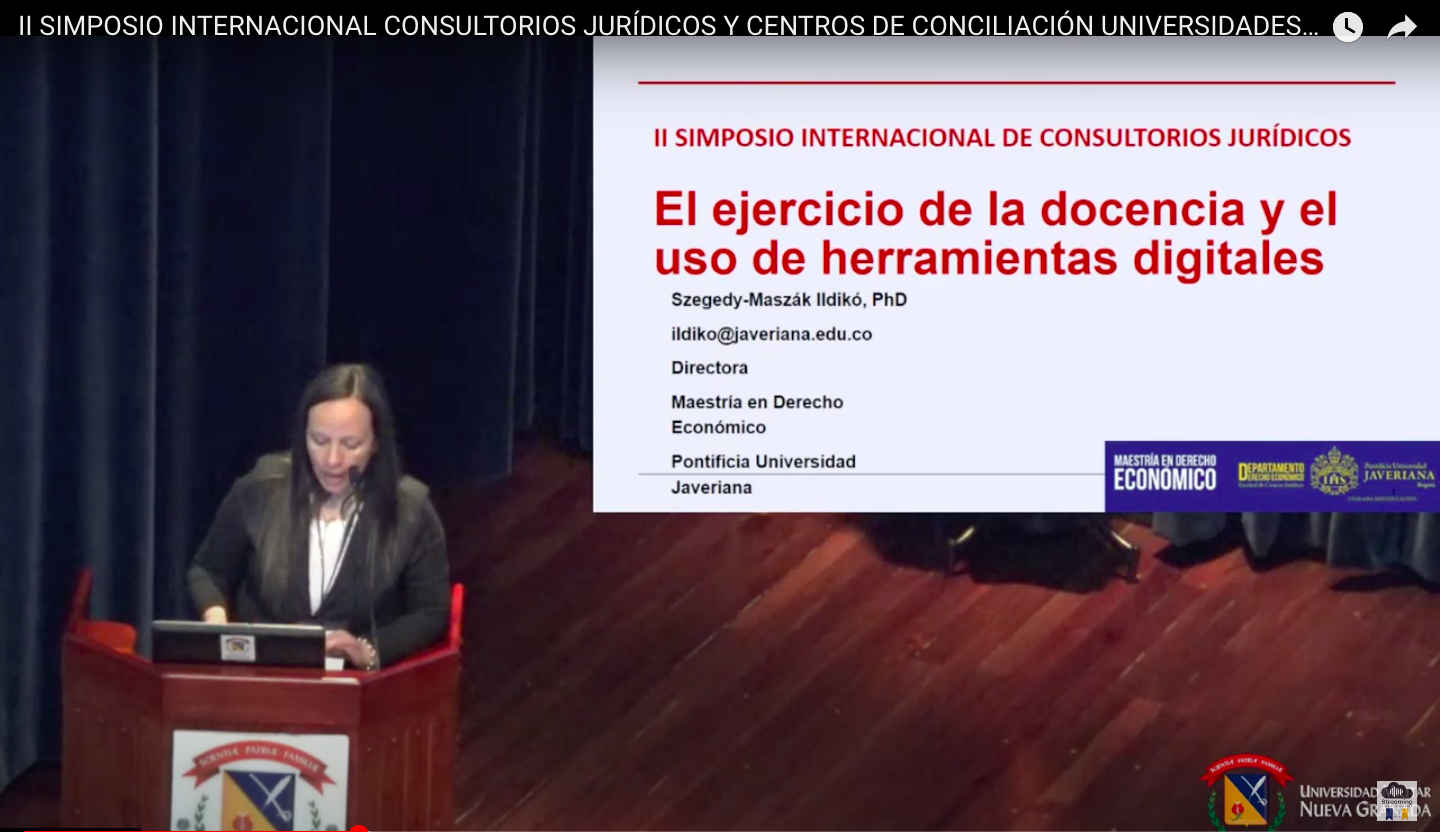Click the 'Maestría en Derecho Económico' banner logo
Screen dimensions: 1440x832
point(1165,473)
